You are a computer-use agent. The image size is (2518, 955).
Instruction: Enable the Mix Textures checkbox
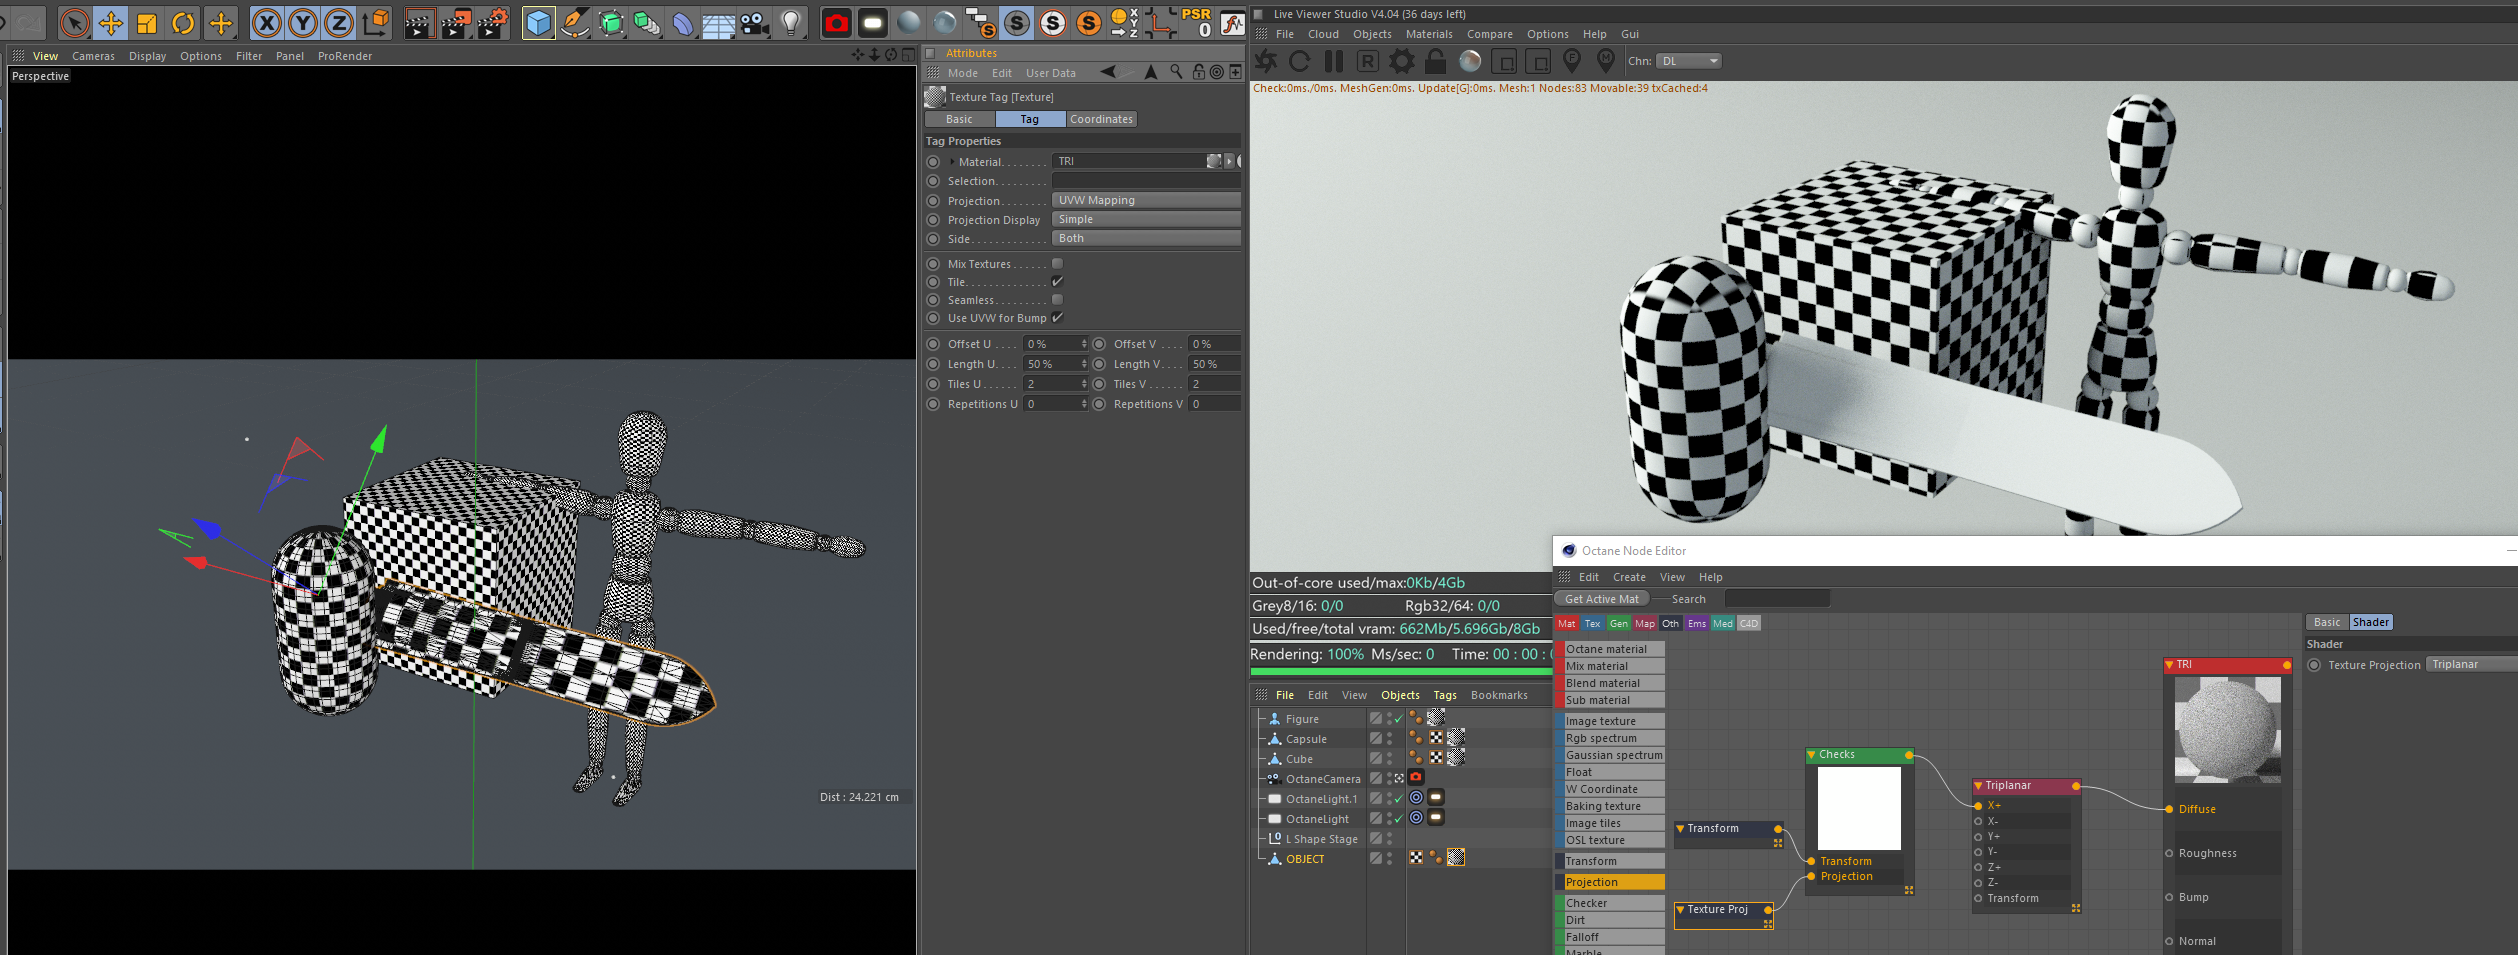point(1057,264)
